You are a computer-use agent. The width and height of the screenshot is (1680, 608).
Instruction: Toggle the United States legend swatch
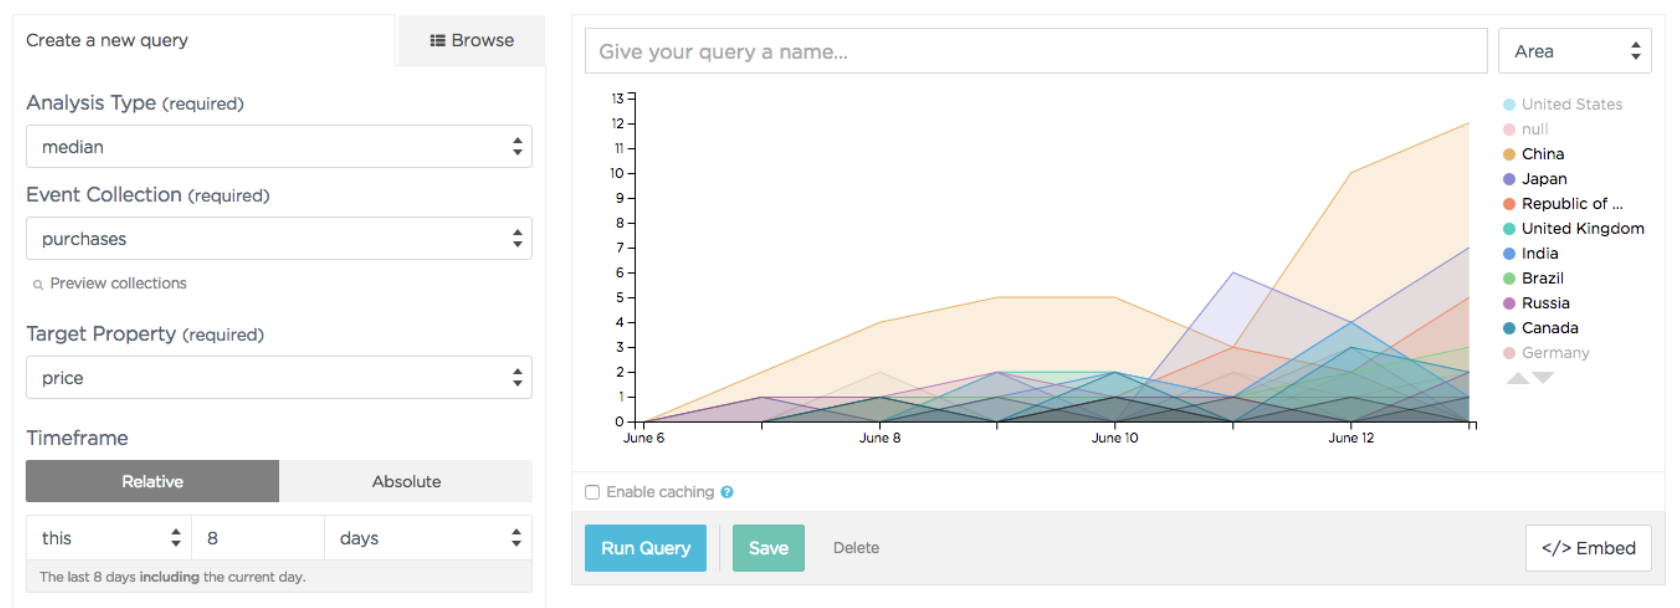coord(1509,105)
